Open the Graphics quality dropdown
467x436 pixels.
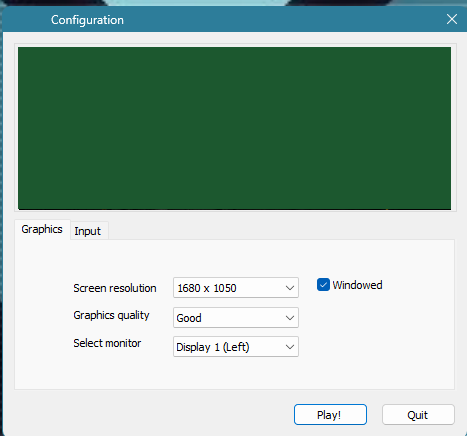tap(236, 318)
